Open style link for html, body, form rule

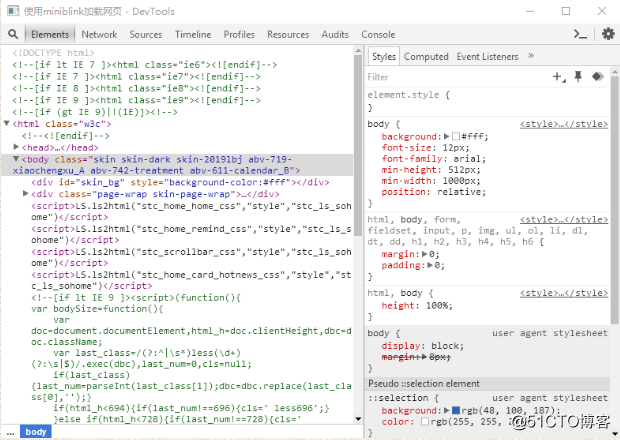pyautogui.click(x=564, y=219)
